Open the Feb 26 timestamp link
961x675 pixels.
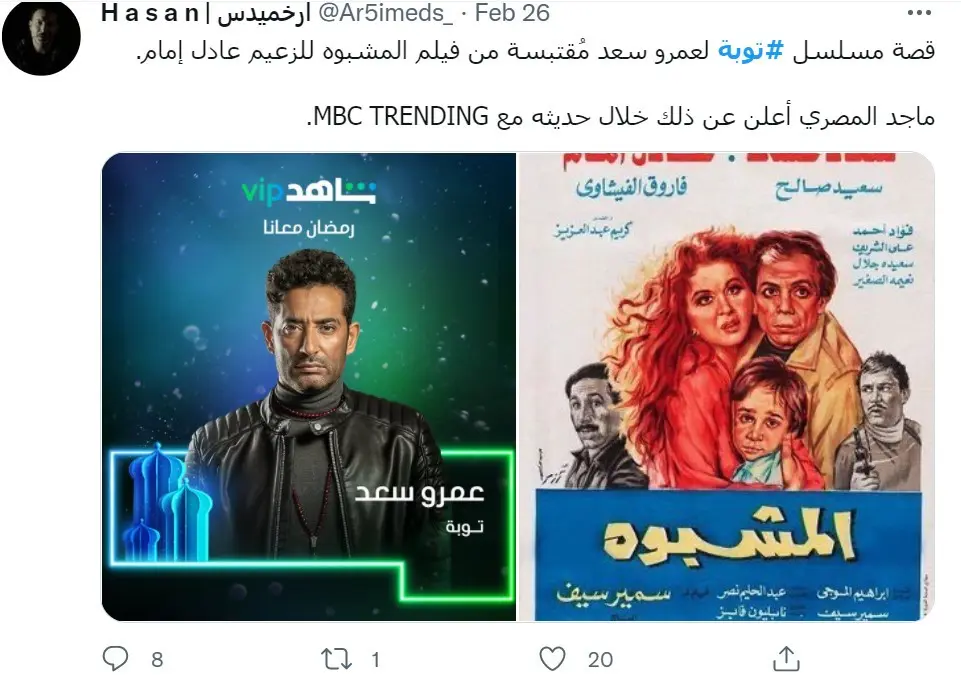pyautogui.click(x=512, y=13)
